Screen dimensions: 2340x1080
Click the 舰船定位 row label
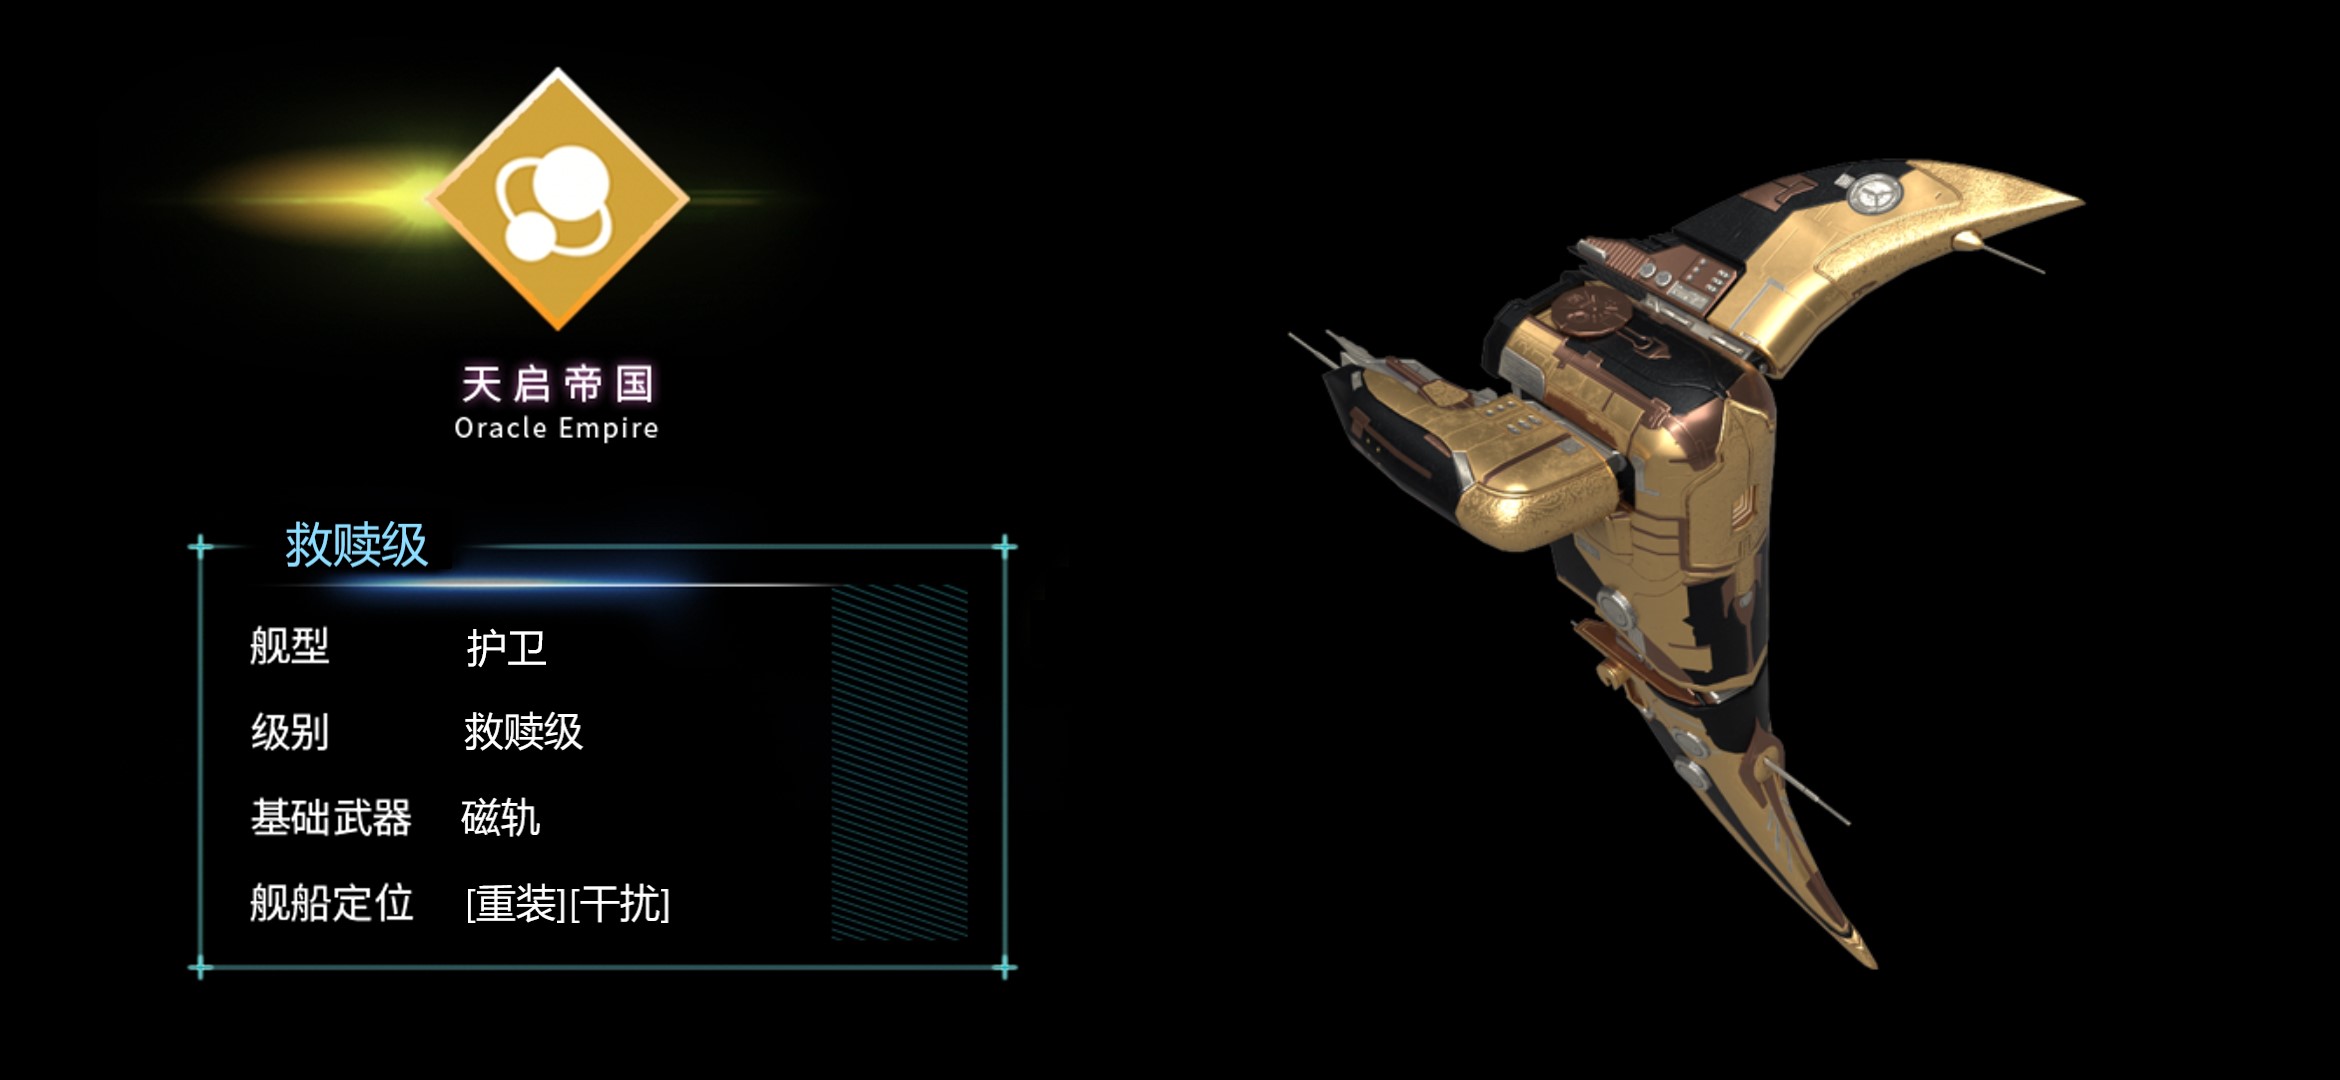tap(331, 903)
